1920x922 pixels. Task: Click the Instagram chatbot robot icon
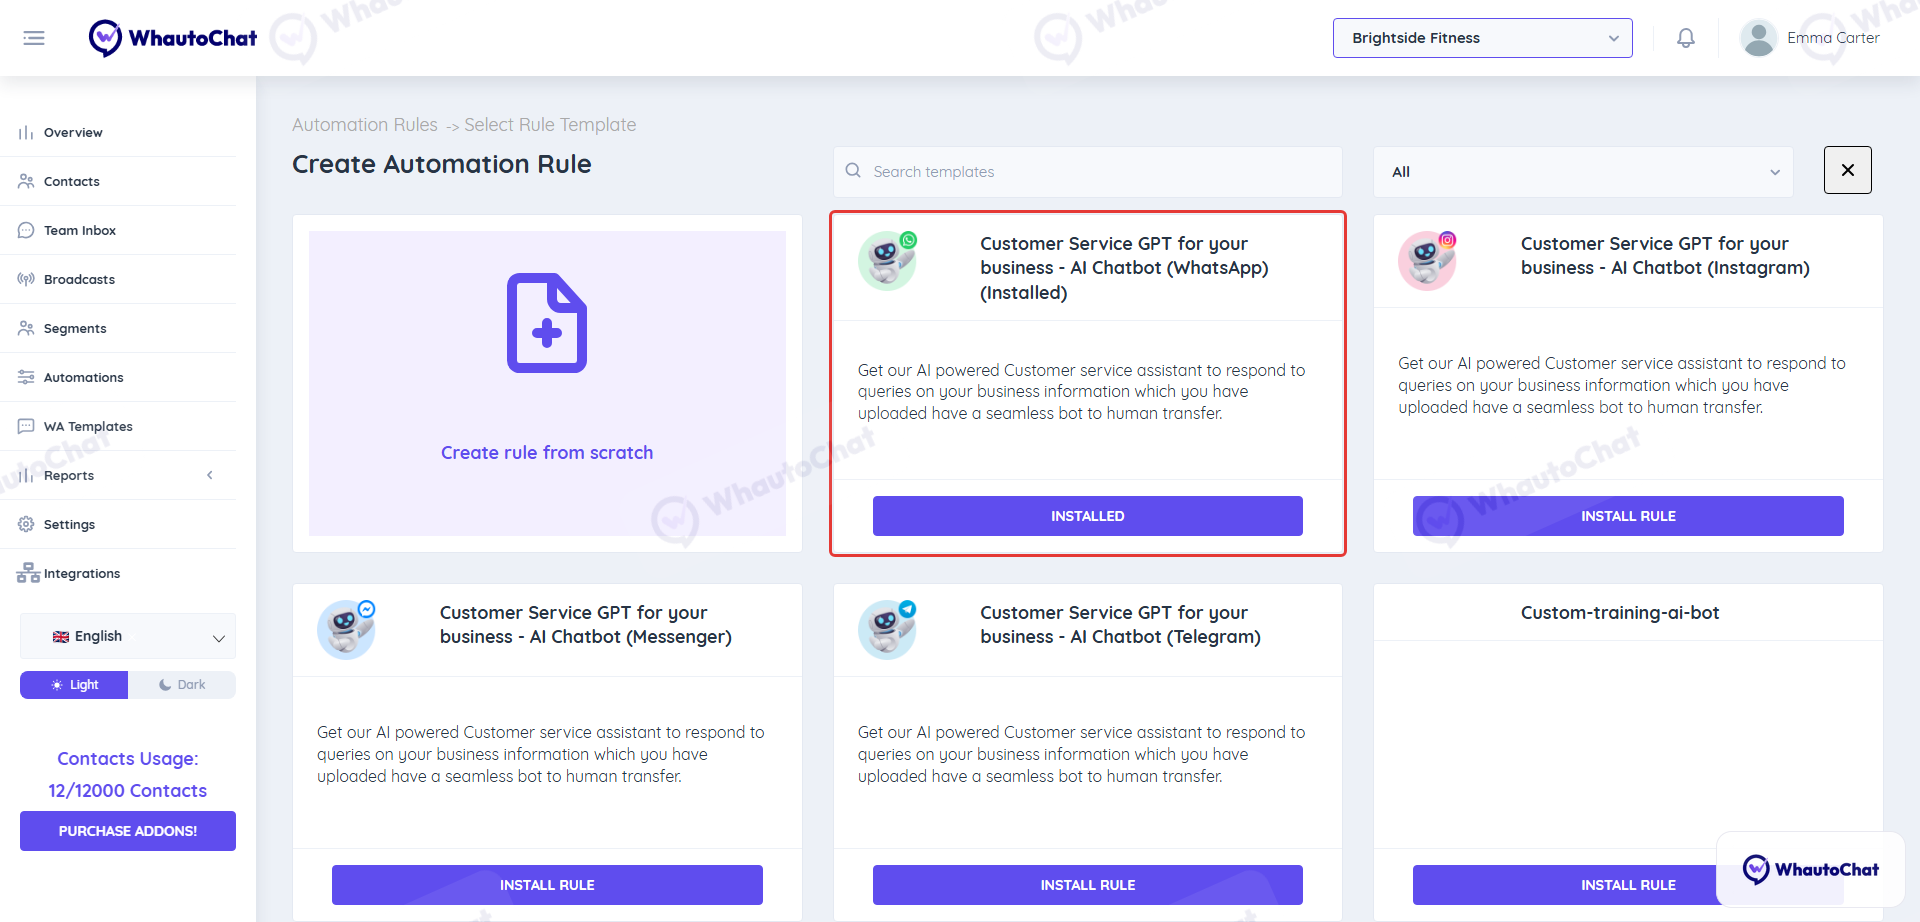tap(1428, 260)
